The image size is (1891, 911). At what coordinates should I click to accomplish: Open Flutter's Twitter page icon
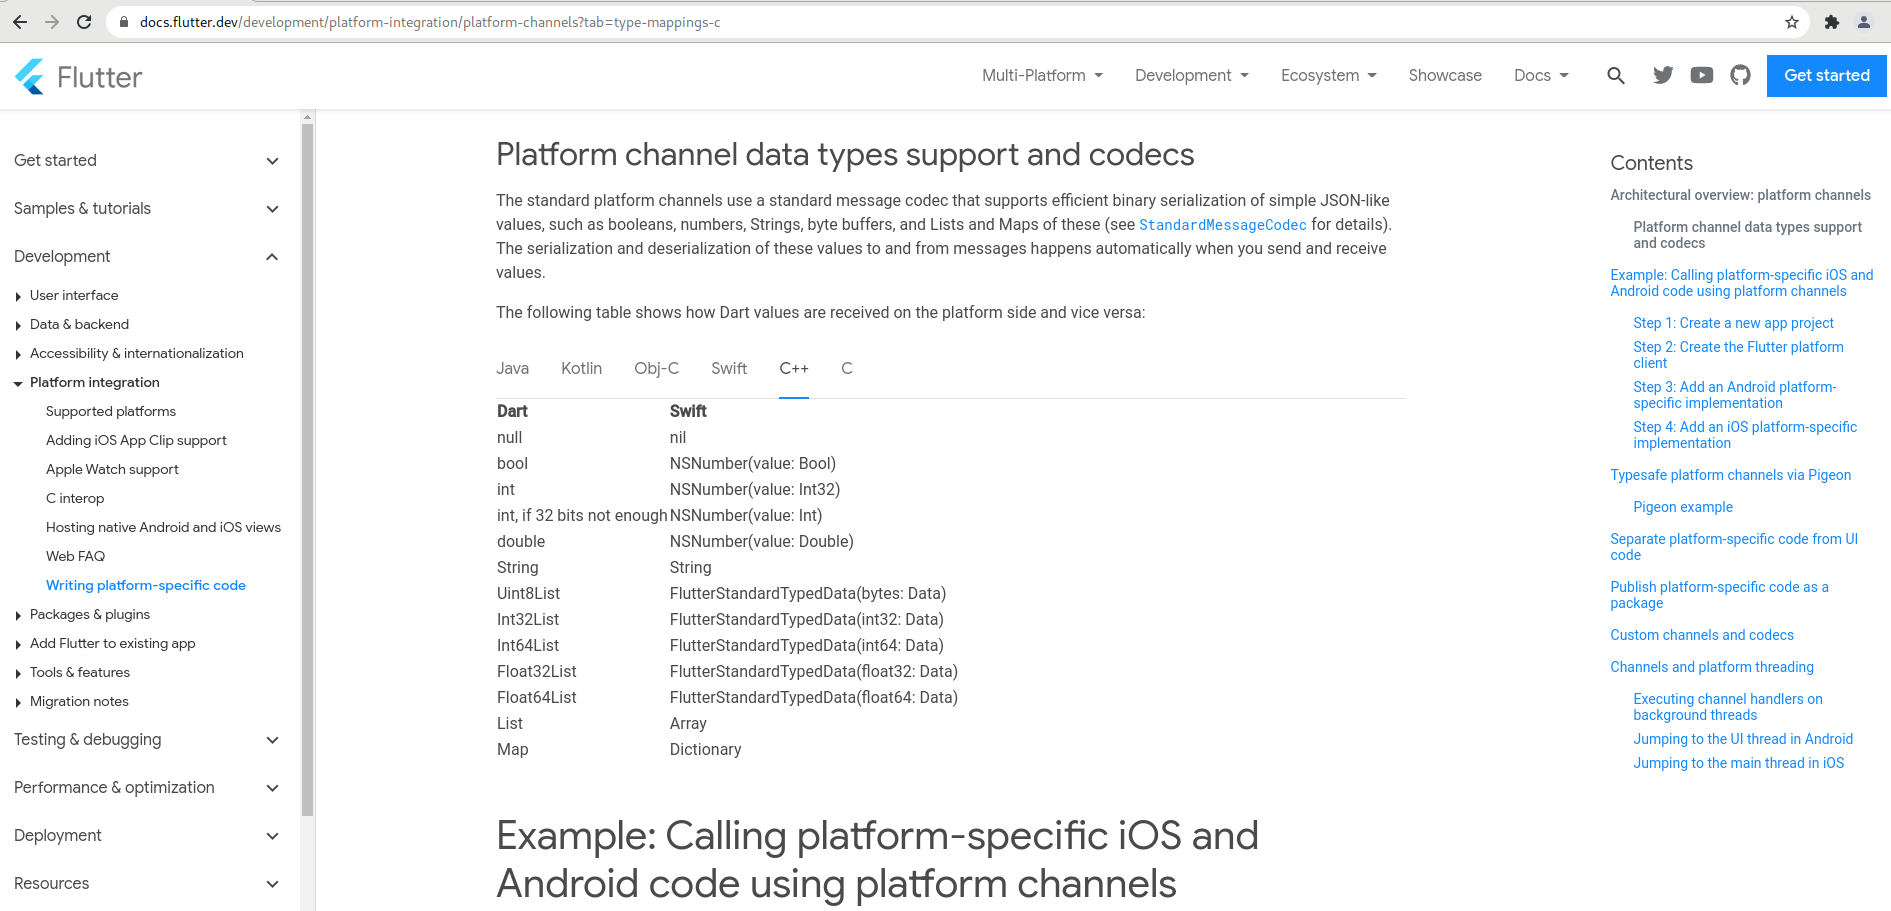pyautogui.click(x=1663, y=75)
